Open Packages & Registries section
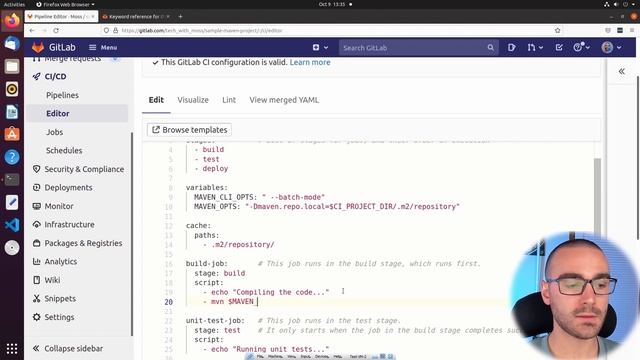This screenshot has height=360, width=640. click(x=83, y=243)
